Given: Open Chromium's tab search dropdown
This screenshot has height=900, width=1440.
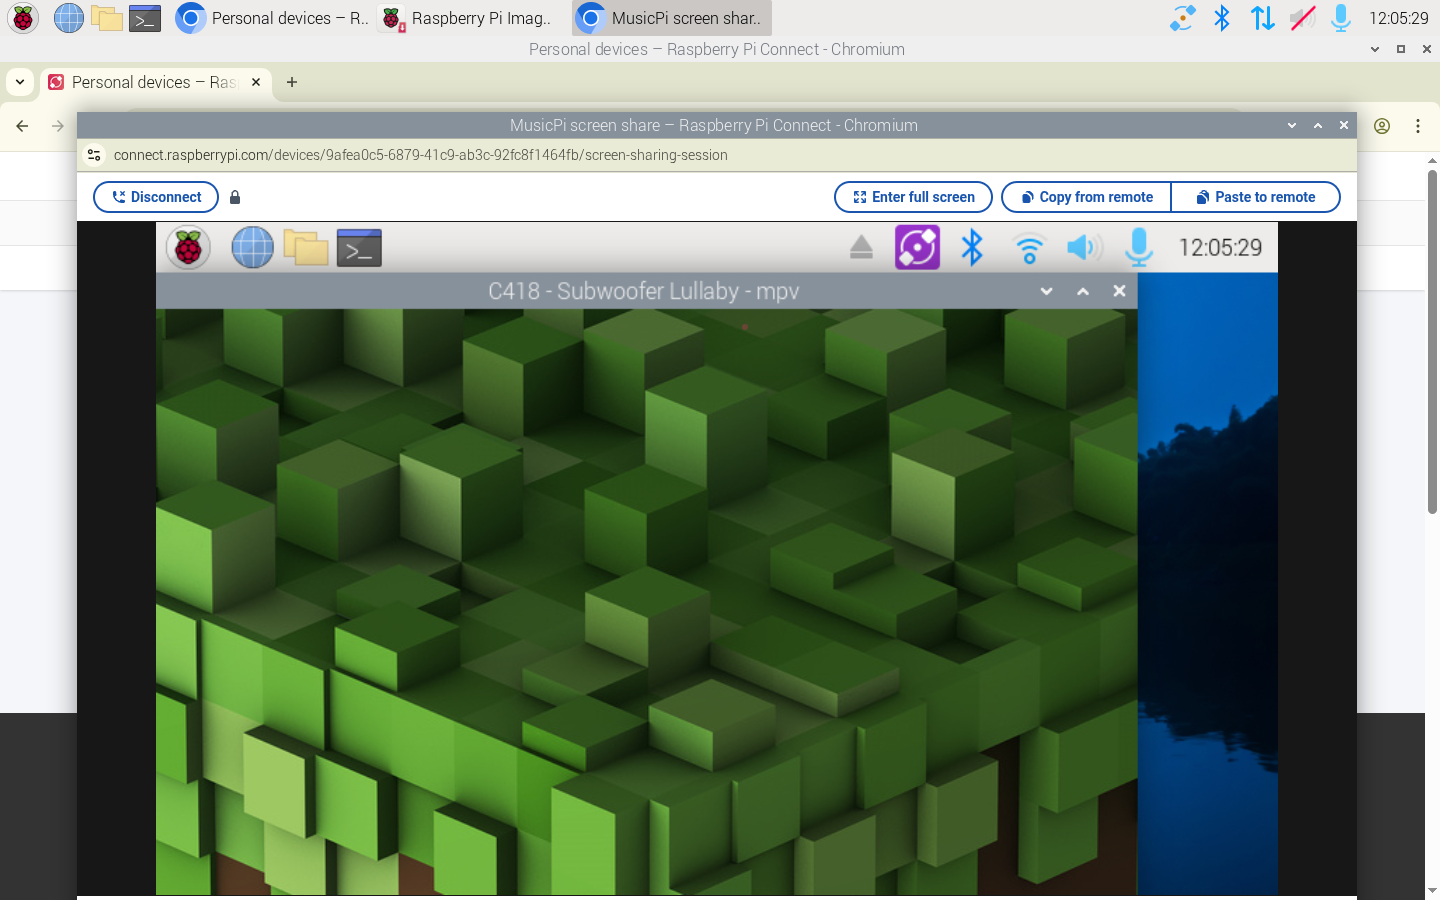Looking at the screenshot, I should tap(19, 82).
